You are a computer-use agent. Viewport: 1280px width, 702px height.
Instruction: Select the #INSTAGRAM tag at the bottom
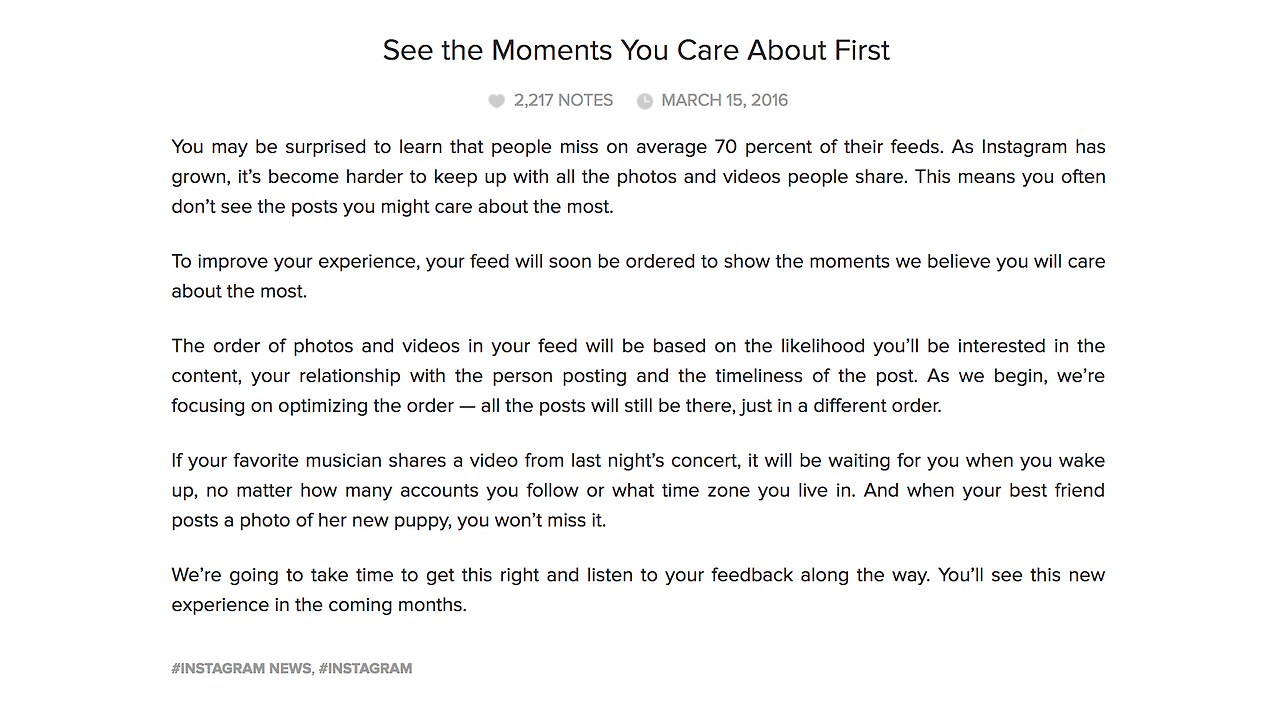pyautogui.click(x=365, y=668)
